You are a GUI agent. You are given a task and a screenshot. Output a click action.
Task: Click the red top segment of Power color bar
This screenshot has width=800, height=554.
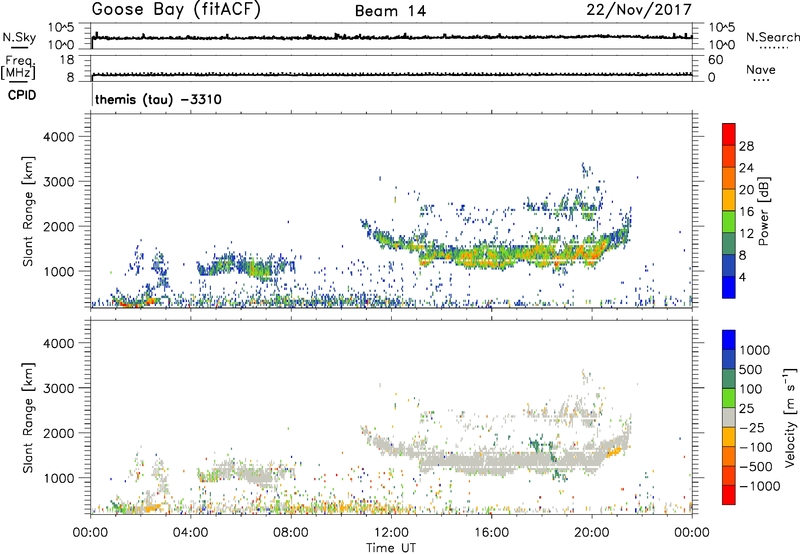click(x=729, y=134)
